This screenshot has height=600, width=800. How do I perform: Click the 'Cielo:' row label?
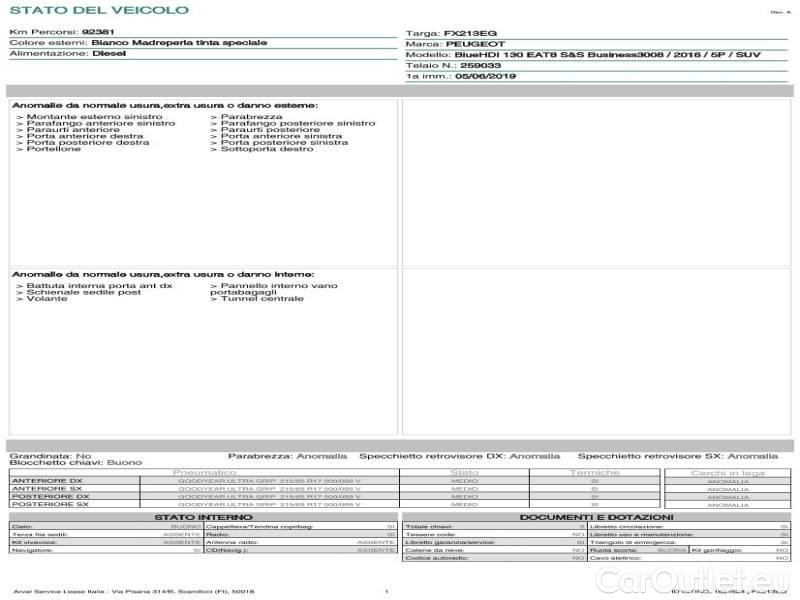click(x=22, y=527)
